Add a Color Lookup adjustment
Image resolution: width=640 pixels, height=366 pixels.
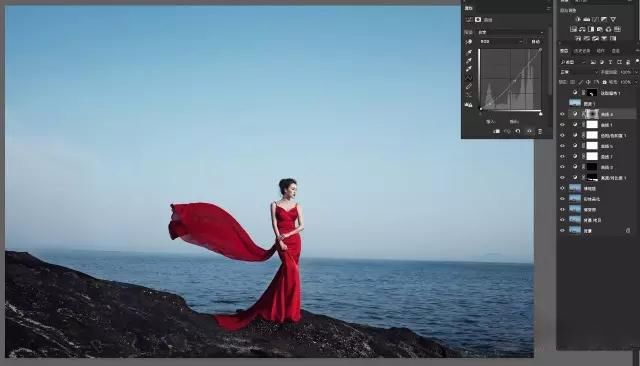point(618,29)
